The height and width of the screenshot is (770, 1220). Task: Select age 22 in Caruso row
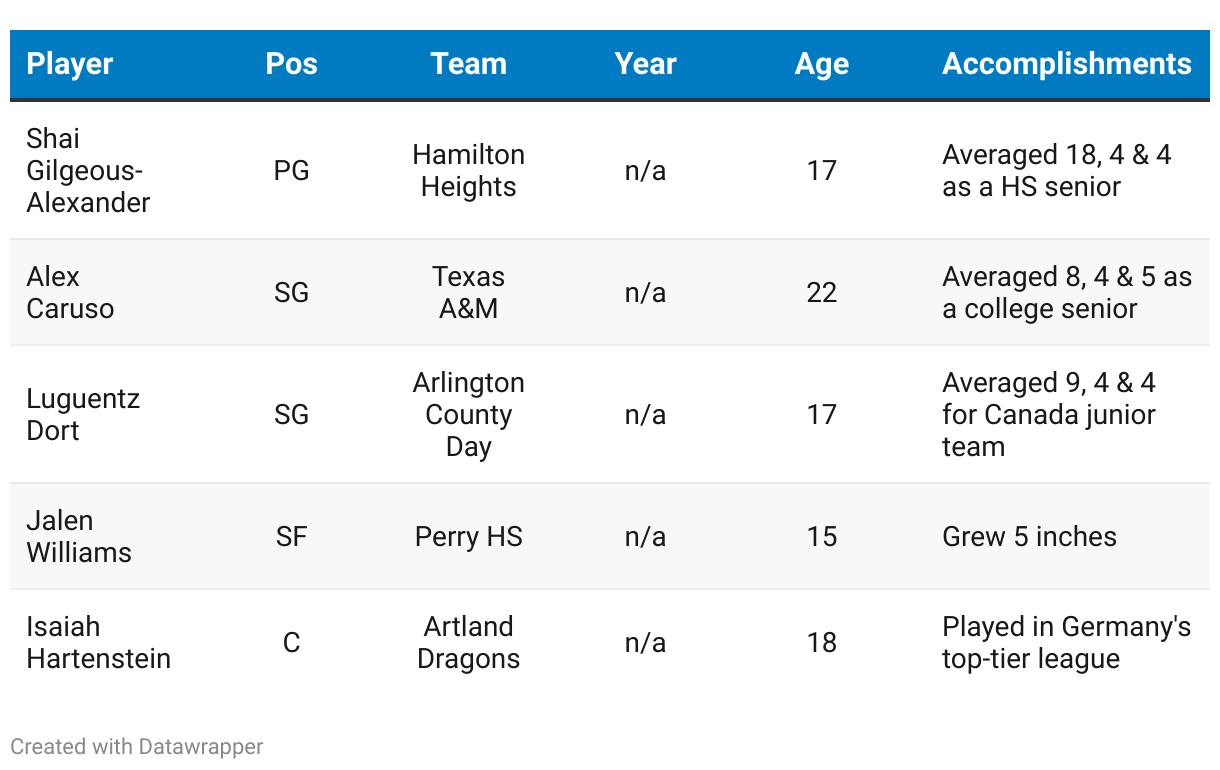(x=822, y=292)
